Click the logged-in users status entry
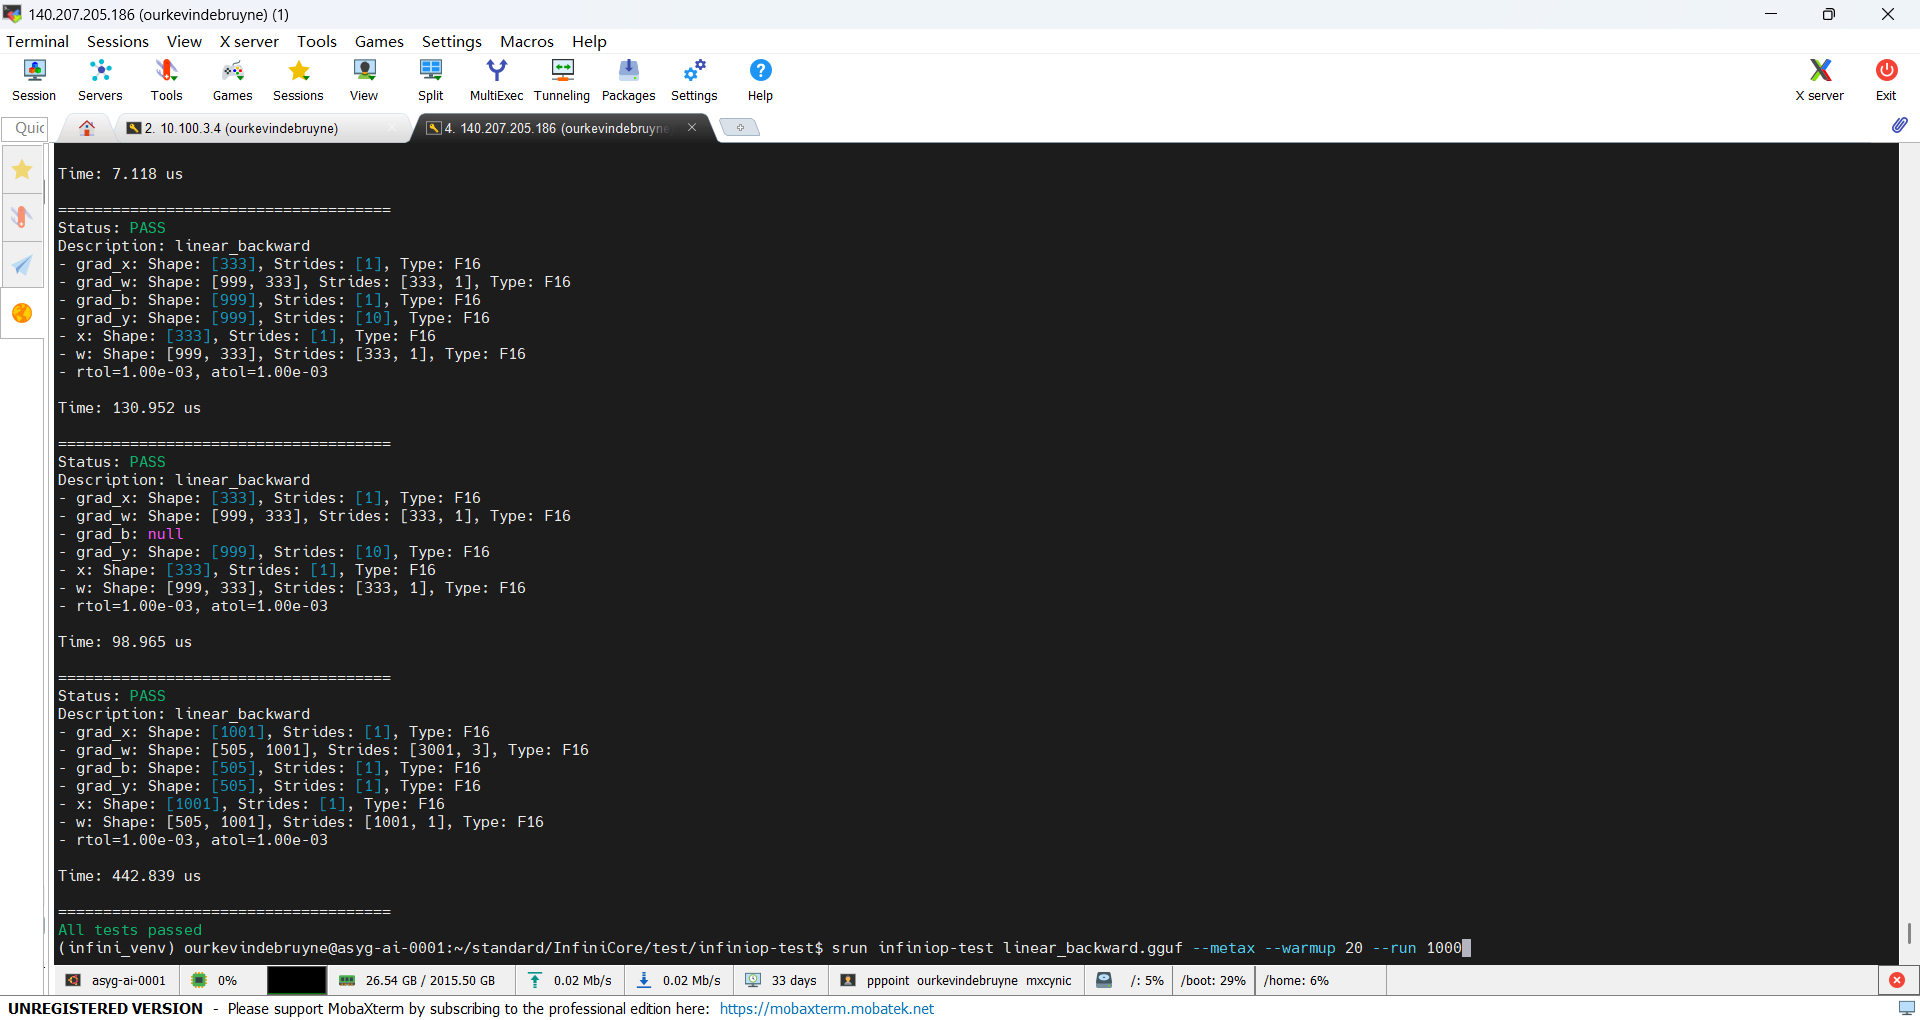Image resolution: width=1920 pixels, height=1020 pixels. pyautogui.click(x=957, y=980)
